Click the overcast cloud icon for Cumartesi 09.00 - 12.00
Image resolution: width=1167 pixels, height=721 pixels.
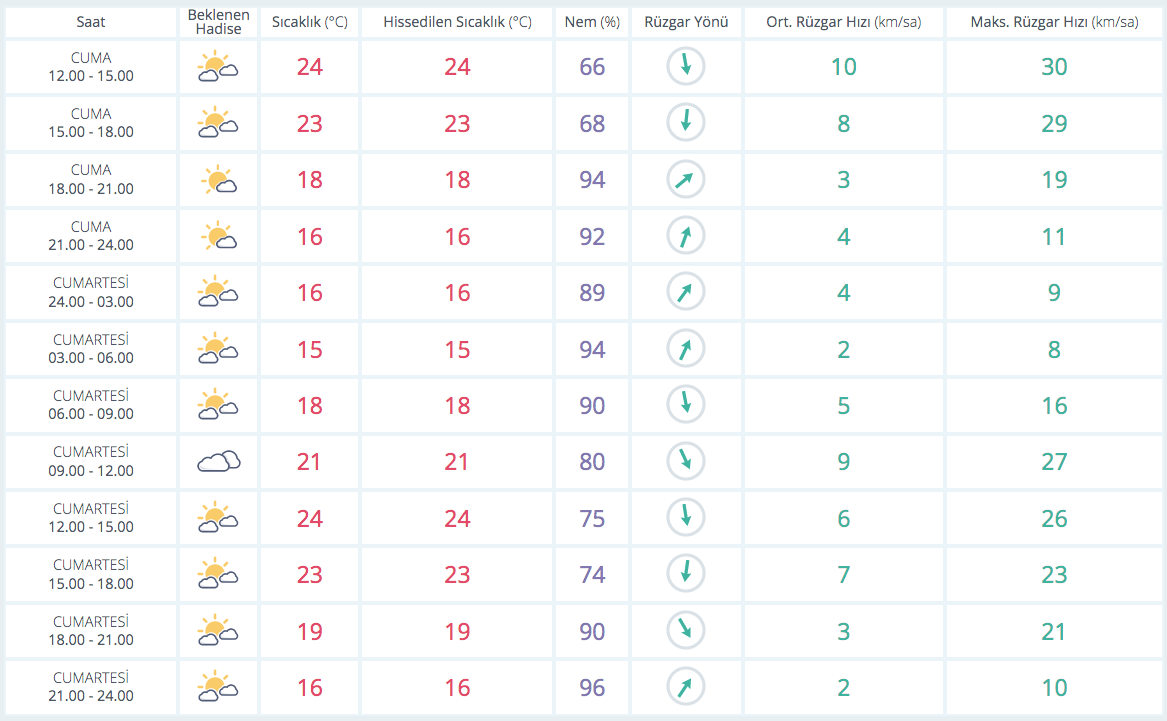217,462
